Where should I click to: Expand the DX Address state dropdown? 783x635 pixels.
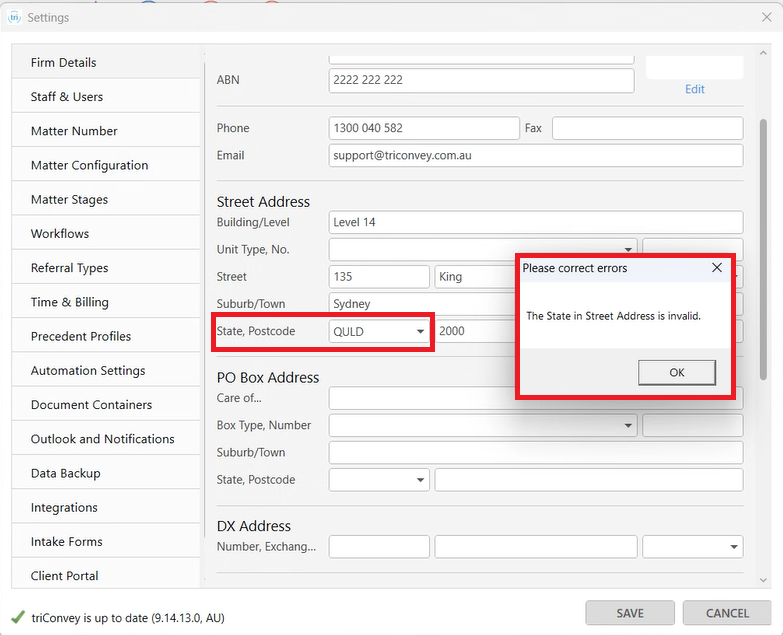tap(734, 547)
